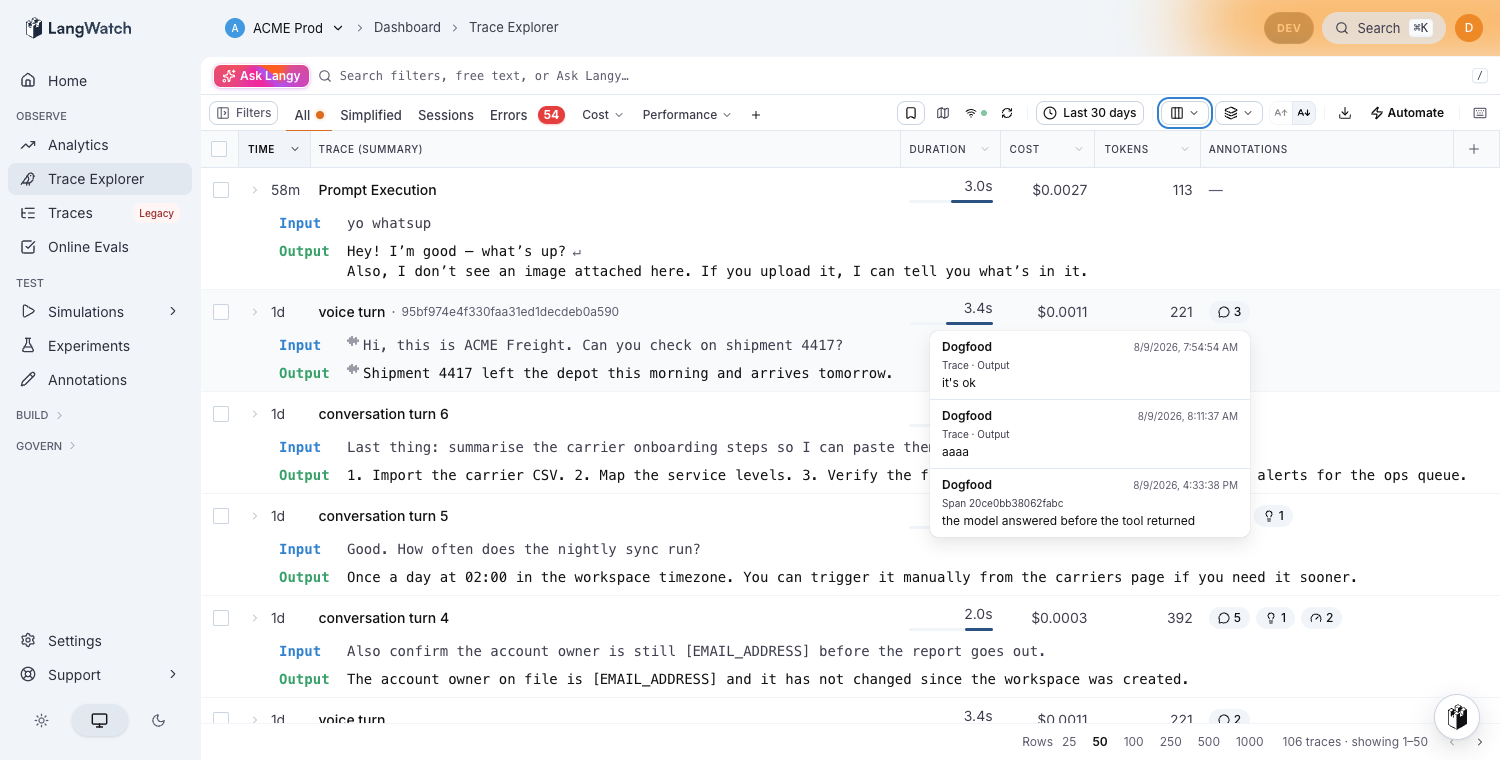The width and height of the screenshot is (1500, 760).
Task: Add a new view tab
Action: (x=756, y=115)
